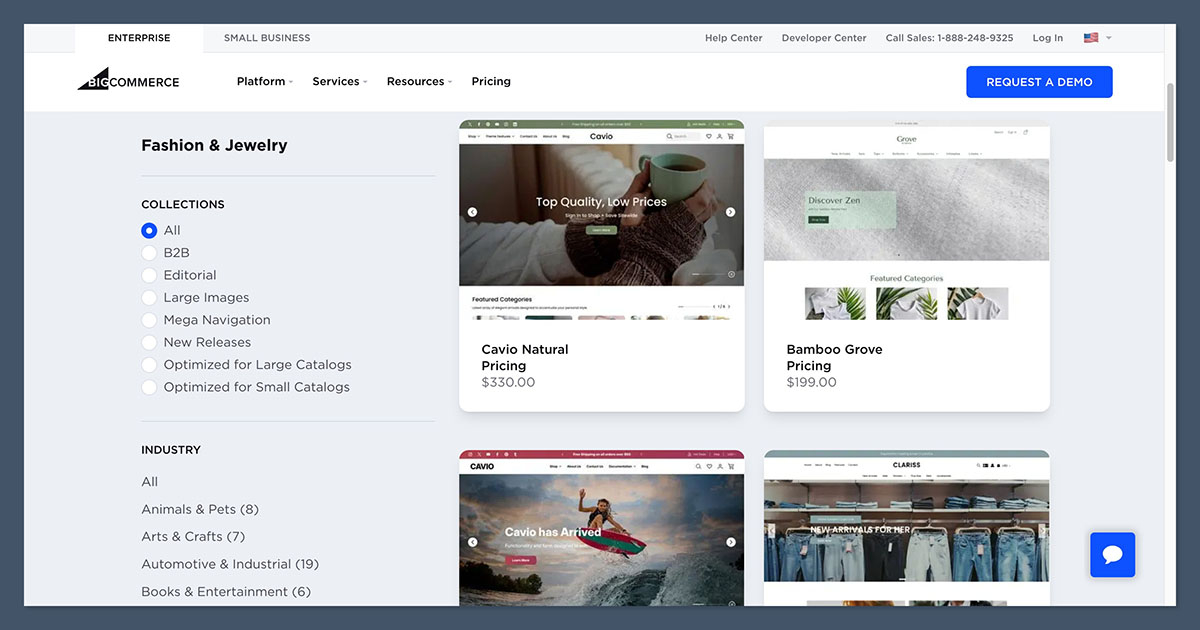
Task: Open the Pricing menu item
Action: tap(491, 82)
